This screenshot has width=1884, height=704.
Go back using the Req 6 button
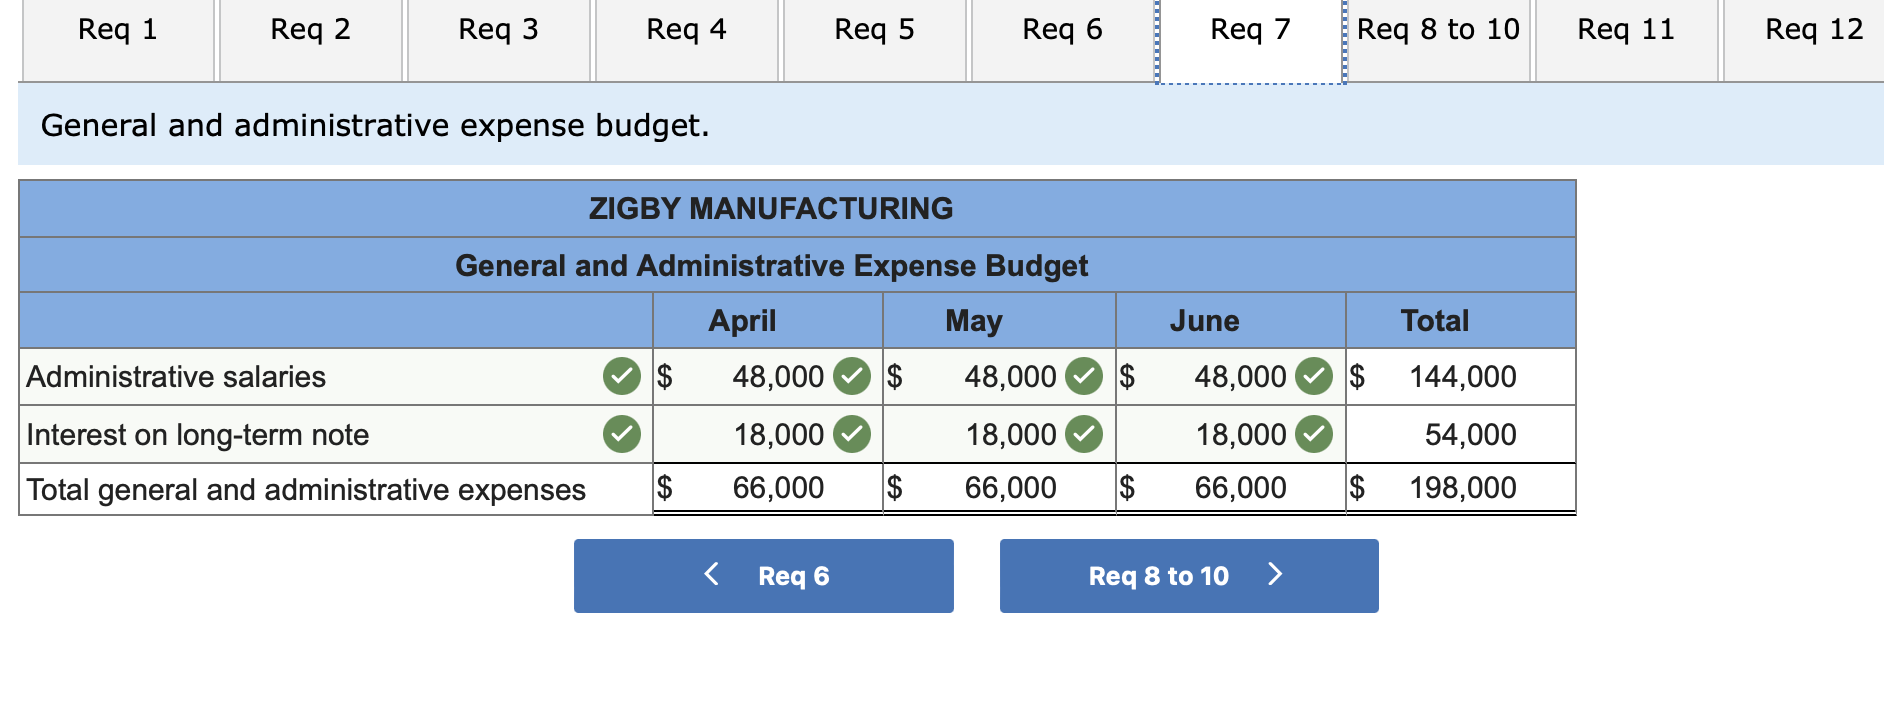click(763, 575)
